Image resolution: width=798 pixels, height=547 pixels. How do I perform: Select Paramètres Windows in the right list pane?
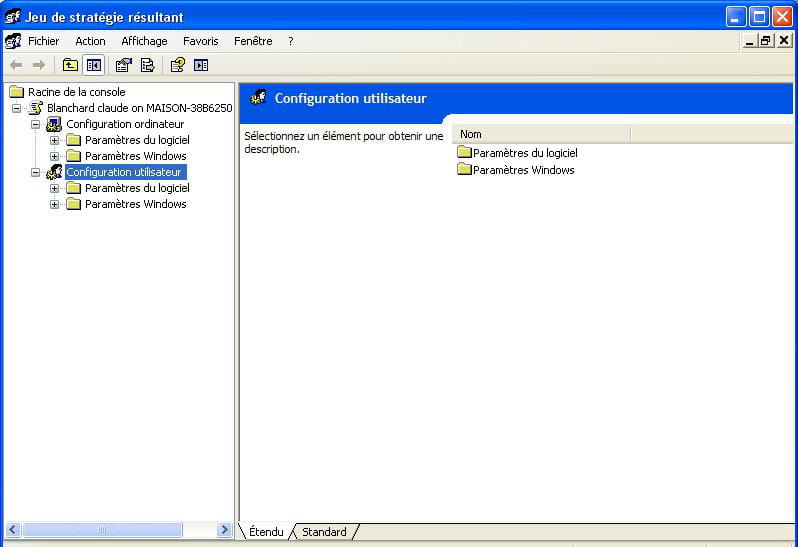523,170
